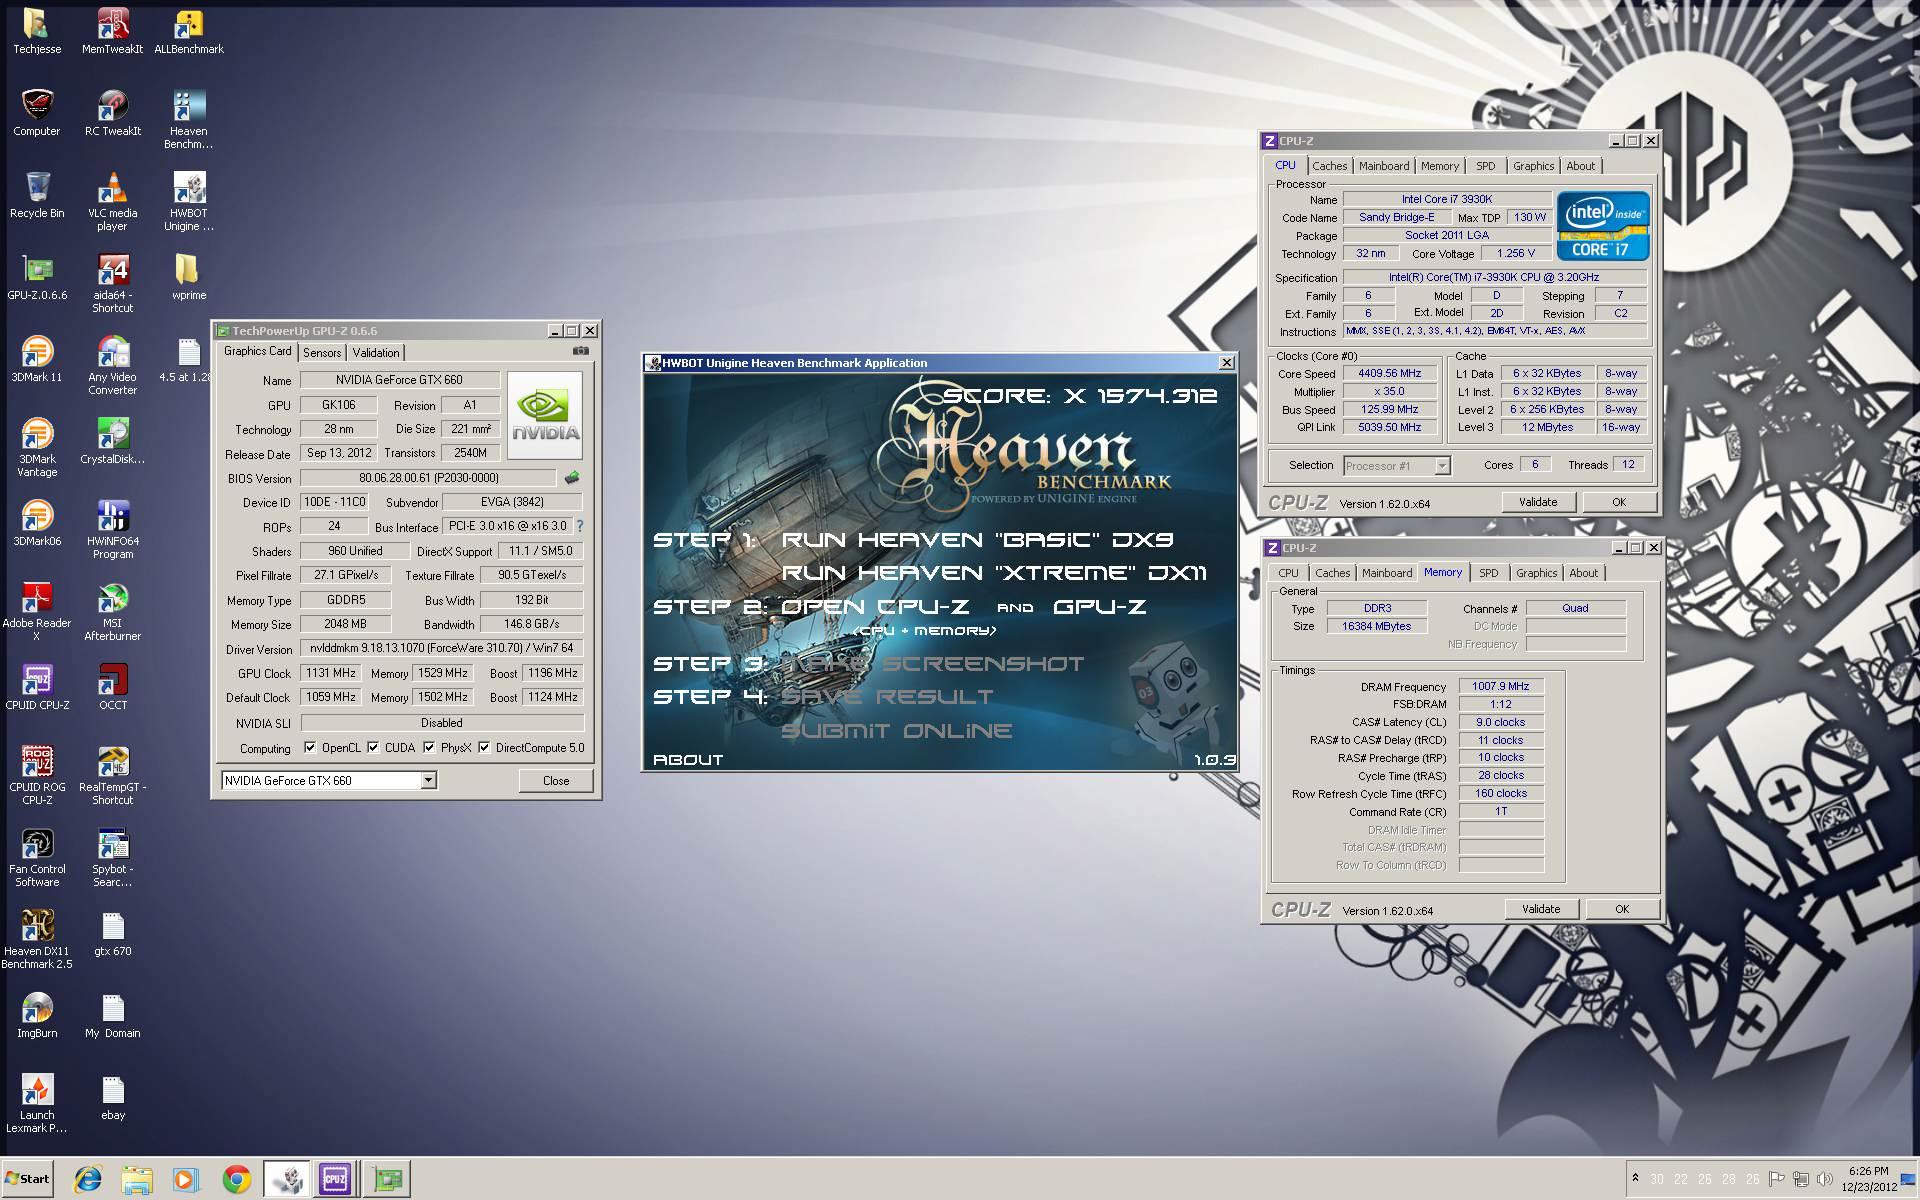Open Caches tab in top CPU-Z window
Viewport: 1920px width, 1200px height.
pyautogui.click(x=1330, y=166)
